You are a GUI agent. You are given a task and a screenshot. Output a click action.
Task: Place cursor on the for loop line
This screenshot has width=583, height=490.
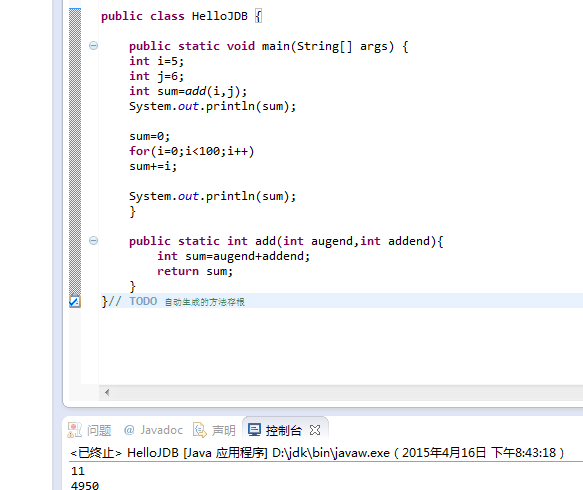[x=191, y=151]
